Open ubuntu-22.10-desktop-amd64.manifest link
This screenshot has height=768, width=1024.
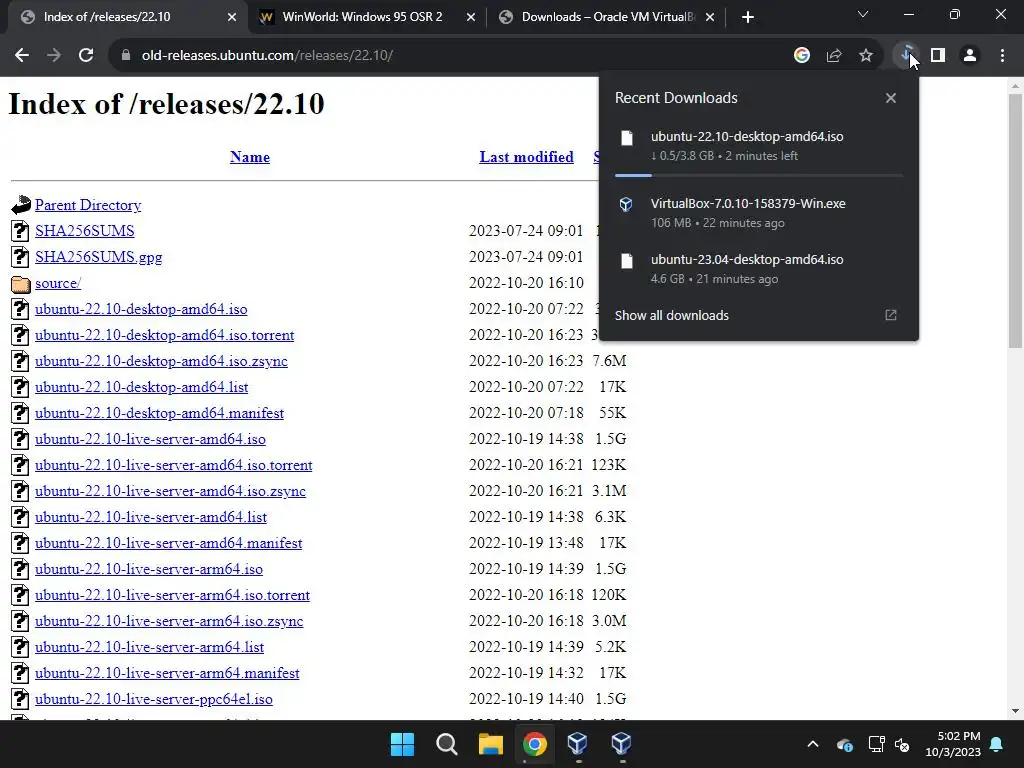click(159, 413)
